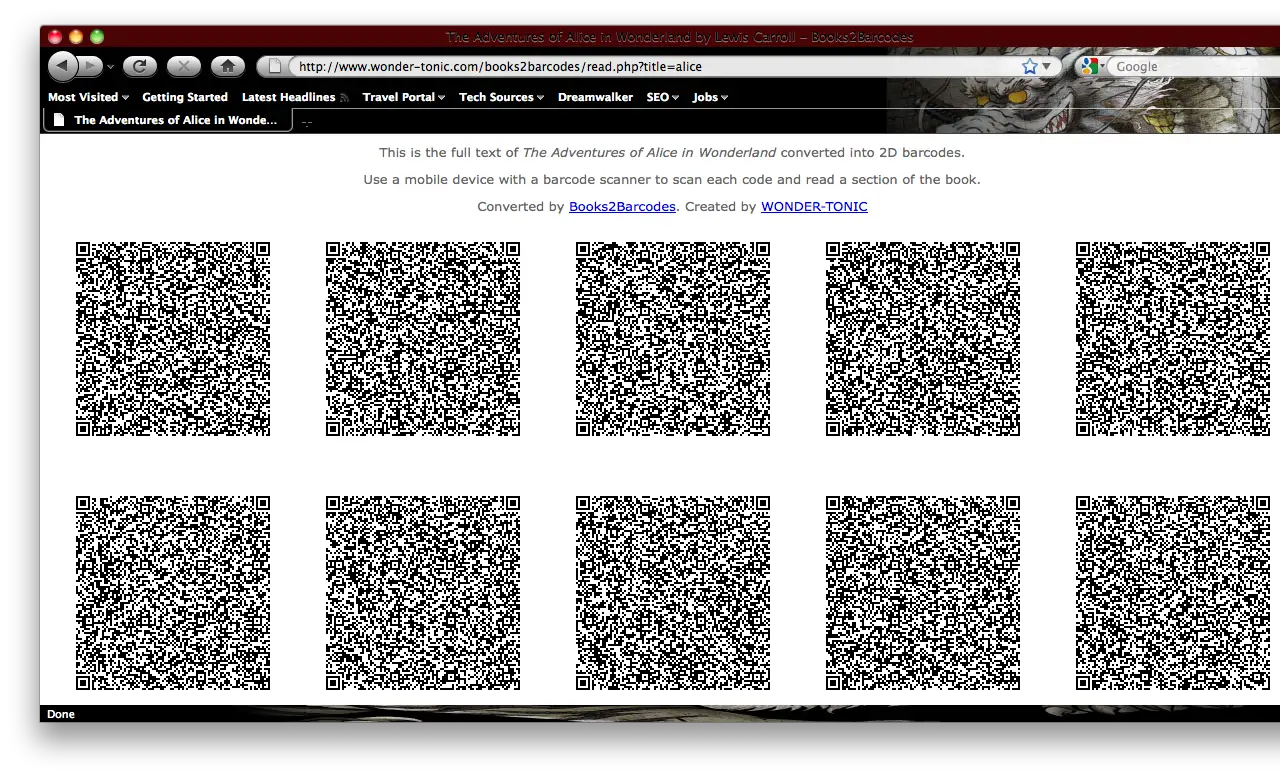Image resolution: width=1280 pixels, height=777 pixels.
Task: Go to the Home page icon
Action: (x=227, y=66)
